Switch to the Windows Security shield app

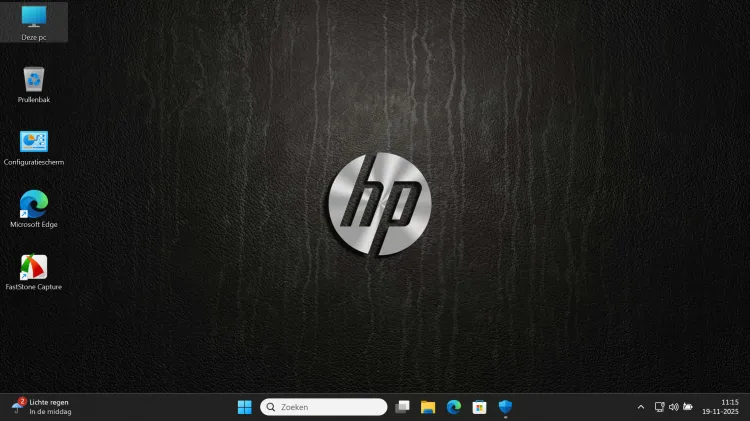pos(506,407)
